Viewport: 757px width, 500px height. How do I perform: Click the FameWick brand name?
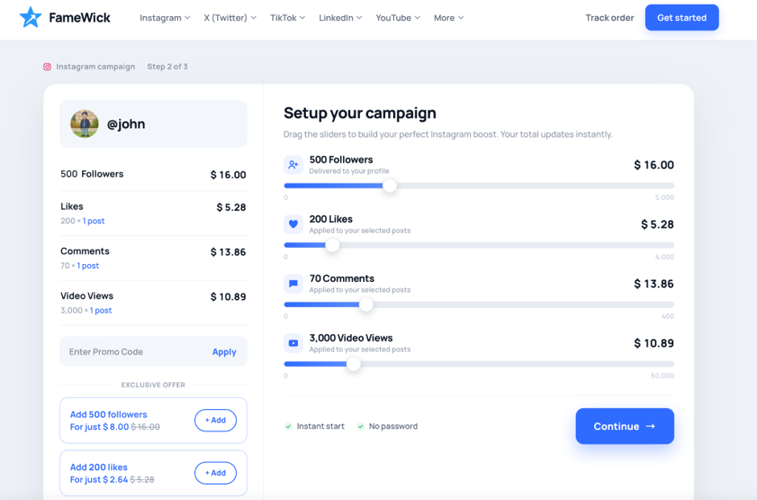pyautogui.click(x=80, y=18)
